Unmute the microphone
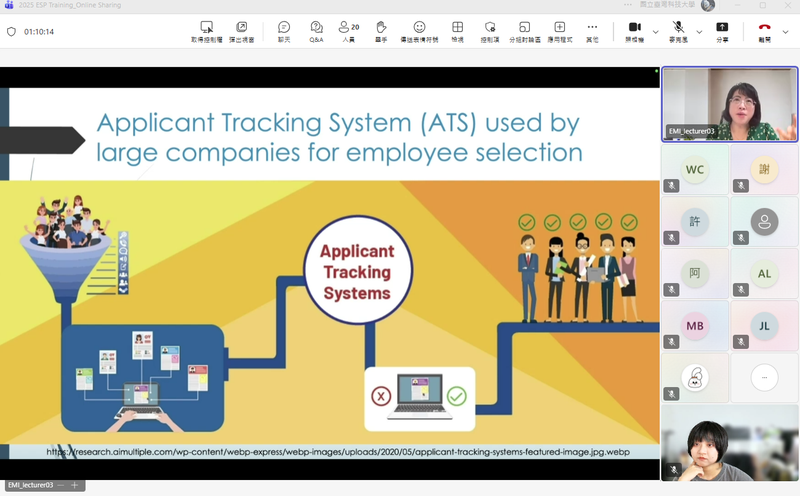 pos(678,31)
